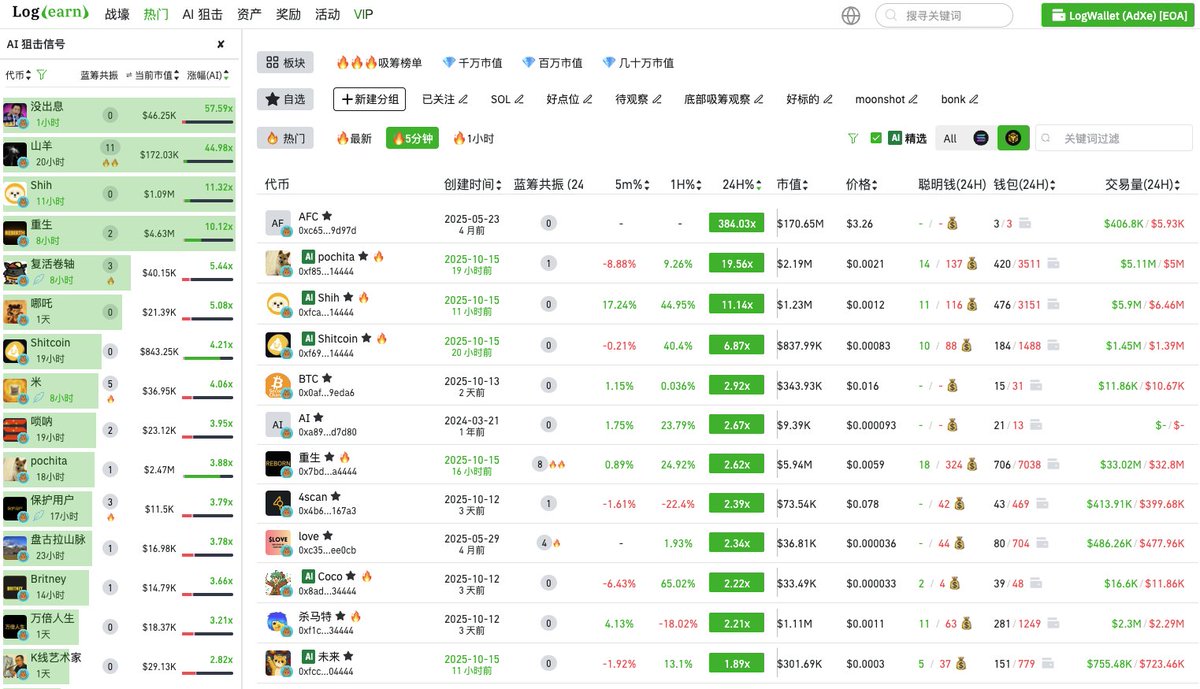Click the 没出息 row in sidebar
Screen dimensions: 1200x689
(x=118, y=114)
